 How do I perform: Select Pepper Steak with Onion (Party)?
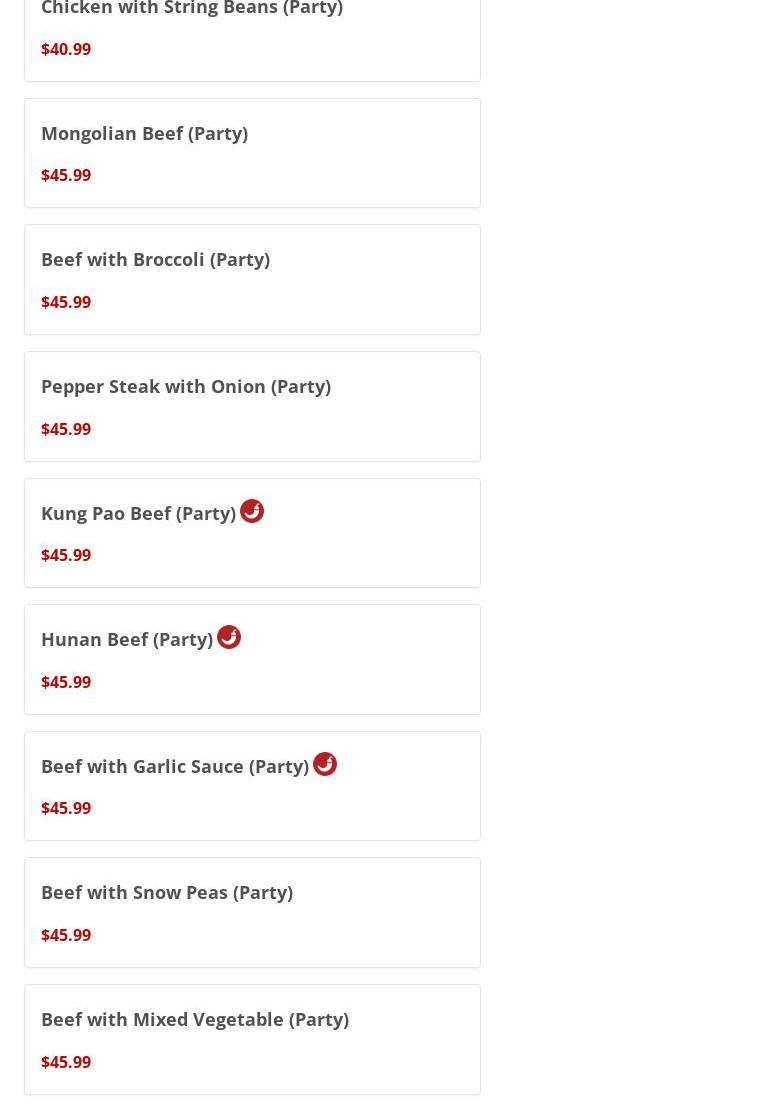click(x=185, y=386)
